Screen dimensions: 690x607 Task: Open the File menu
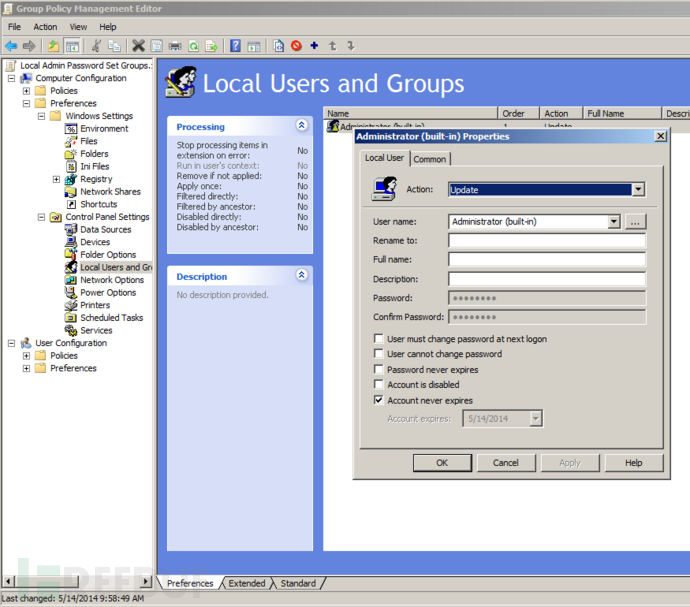point(15,27)
